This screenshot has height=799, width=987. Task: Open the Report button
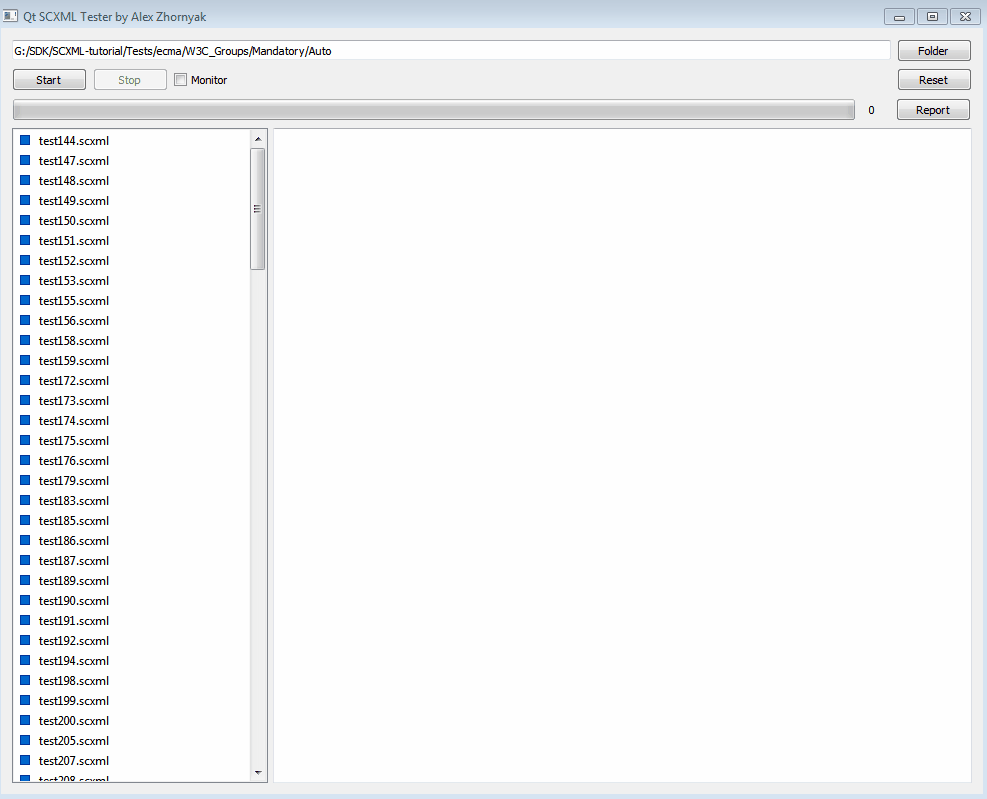pyautogui.click(x=933, y=110)
